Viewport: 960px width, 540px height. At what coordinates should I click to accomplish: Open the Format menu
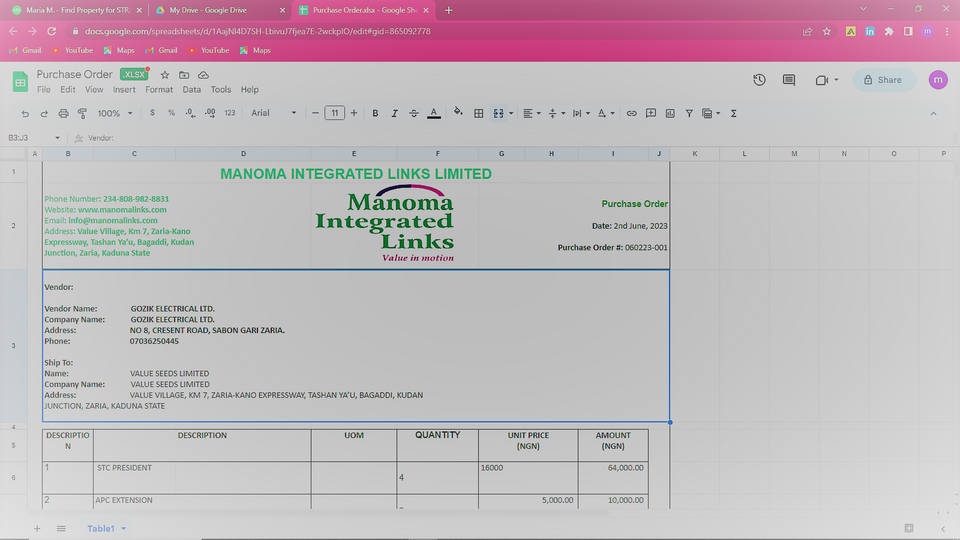tap(159, 89)
